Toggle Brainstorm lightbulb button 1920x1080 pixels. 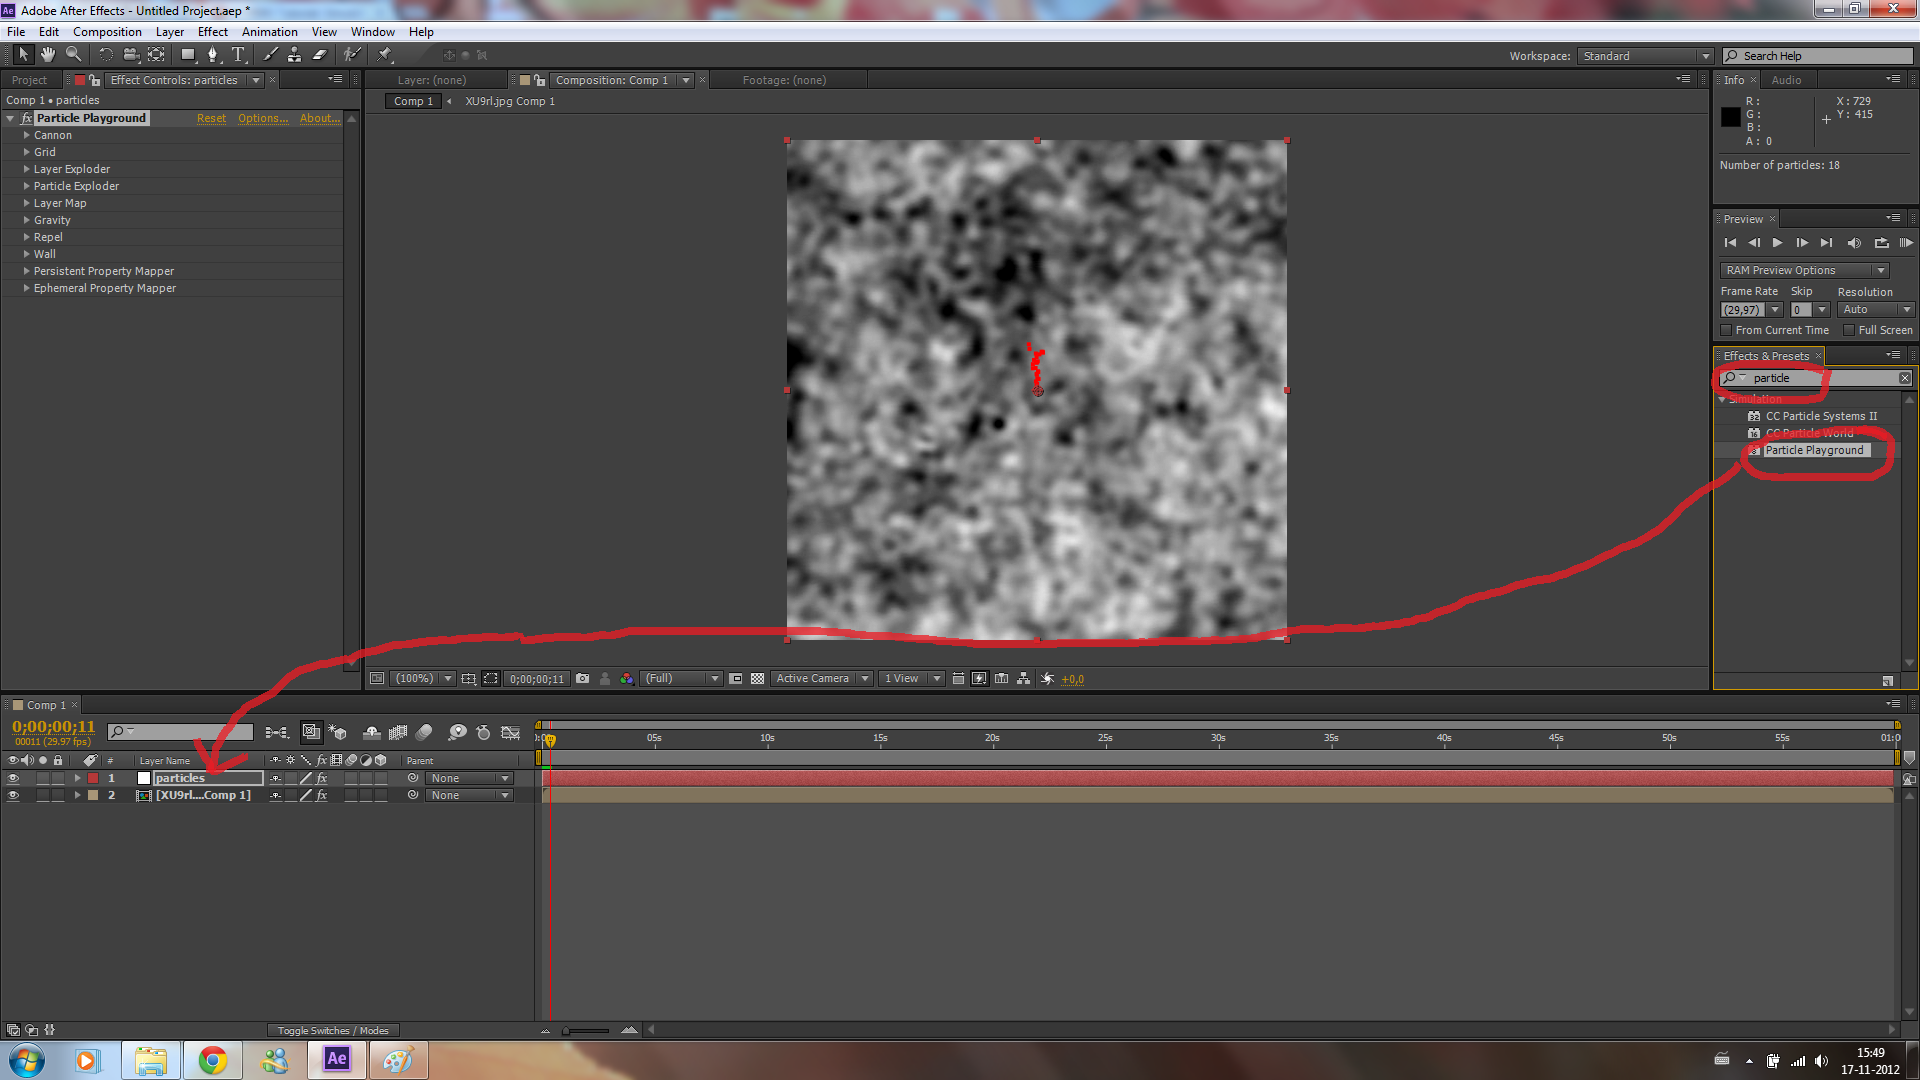pos(457,733)
